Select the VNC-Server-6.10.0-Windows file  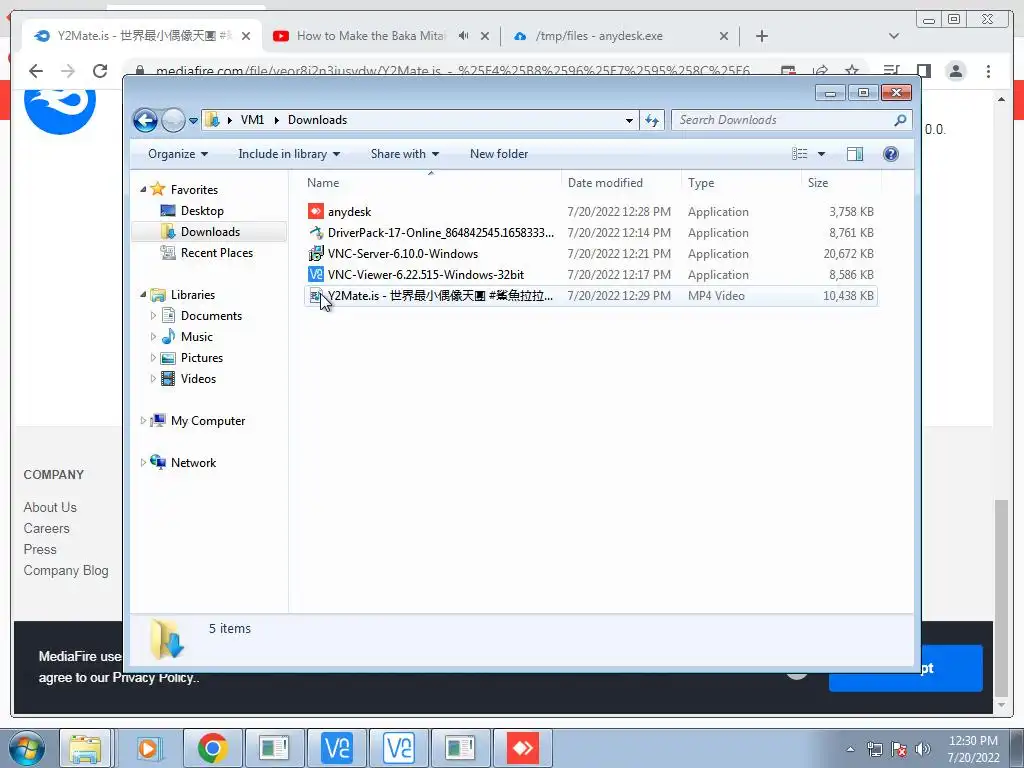(x=590, y=253)
